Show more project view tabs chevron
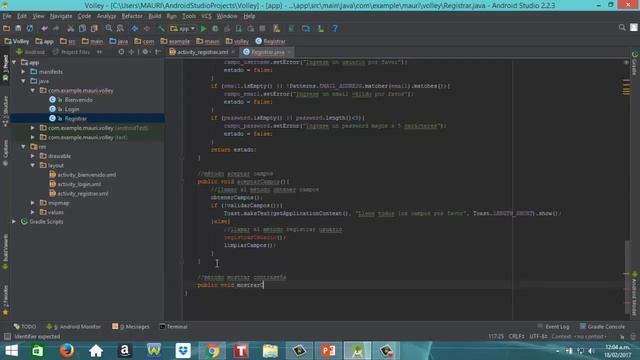 [x=99, y=52]
